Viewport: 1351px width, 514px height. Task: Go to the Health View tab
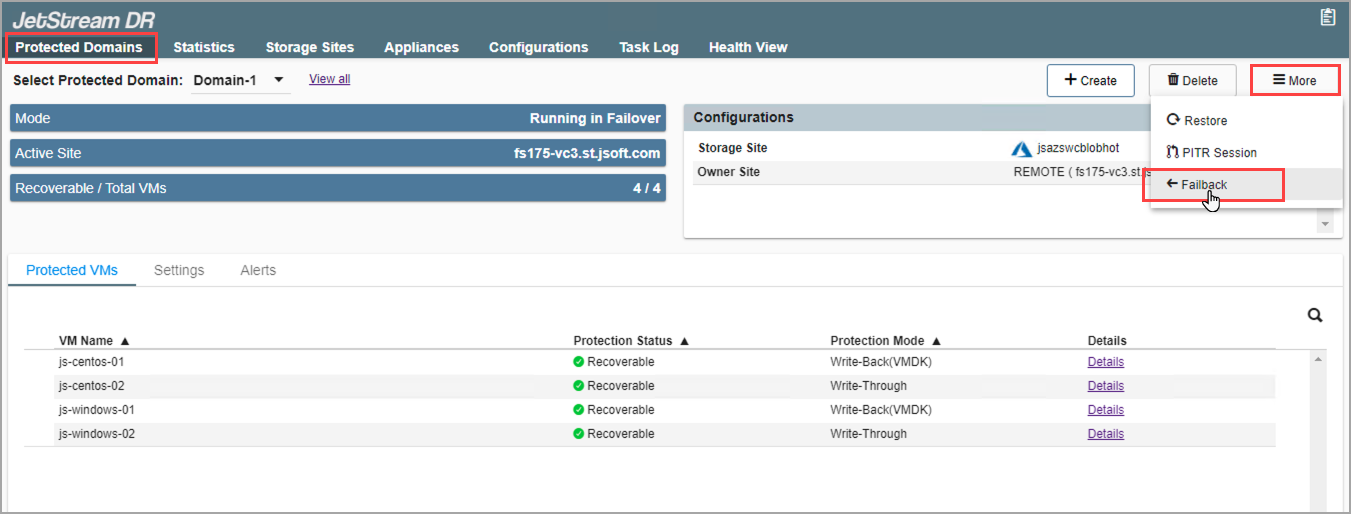(748, 47)
